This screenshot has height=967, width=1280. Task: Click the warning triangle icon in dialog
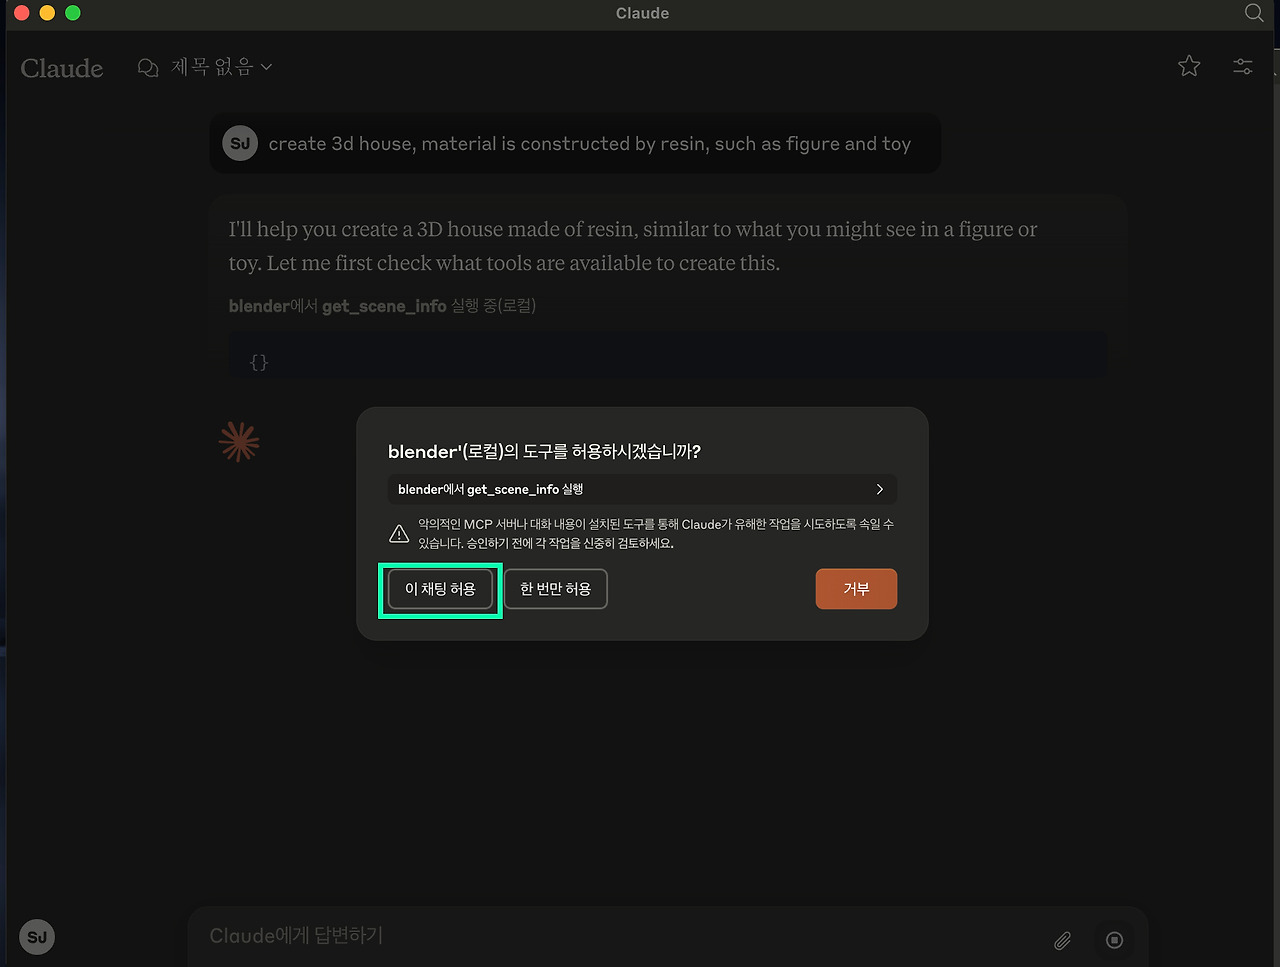(x=399, y=534)
